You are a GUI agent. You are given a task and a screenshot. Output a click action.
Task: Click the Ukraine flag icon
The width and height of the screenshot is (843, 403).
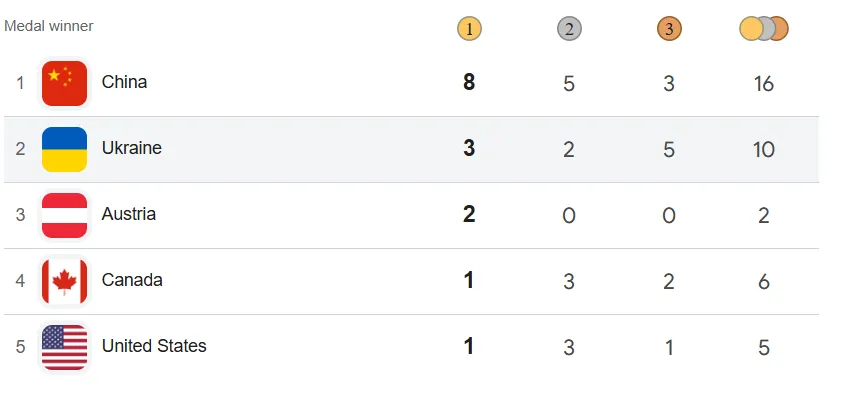tap(64, 149)
